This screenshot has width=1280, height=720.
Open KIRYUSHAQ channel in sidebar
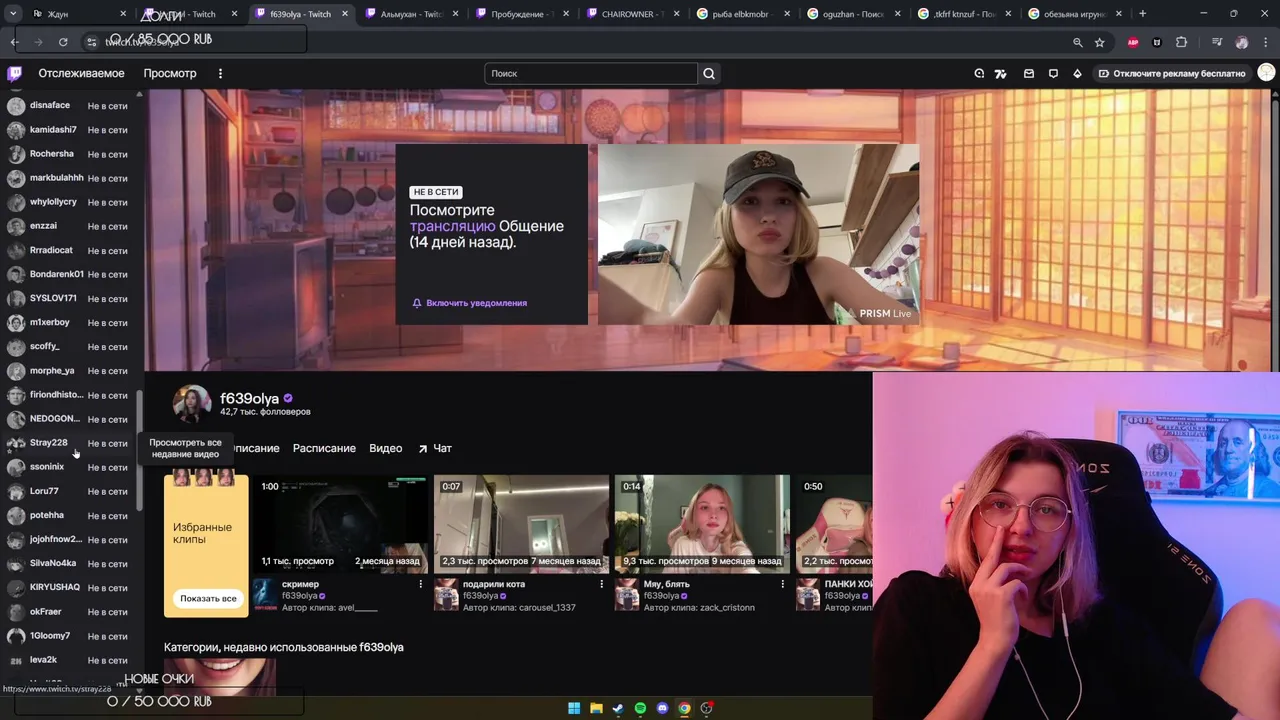tap(68, 587)
